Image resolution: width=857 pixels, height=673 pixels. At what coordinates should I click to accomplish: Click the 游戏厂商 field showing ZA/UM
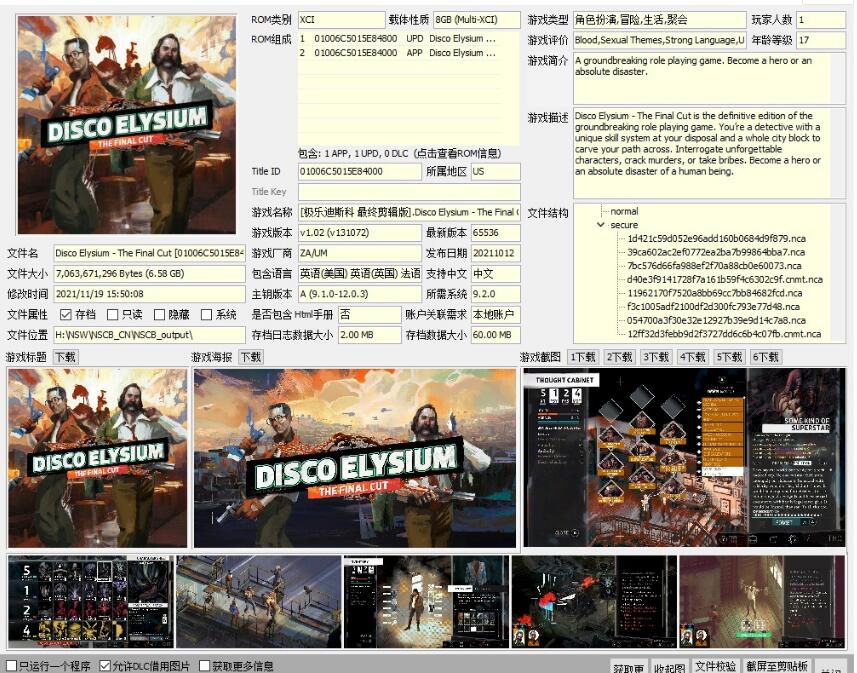360,253
